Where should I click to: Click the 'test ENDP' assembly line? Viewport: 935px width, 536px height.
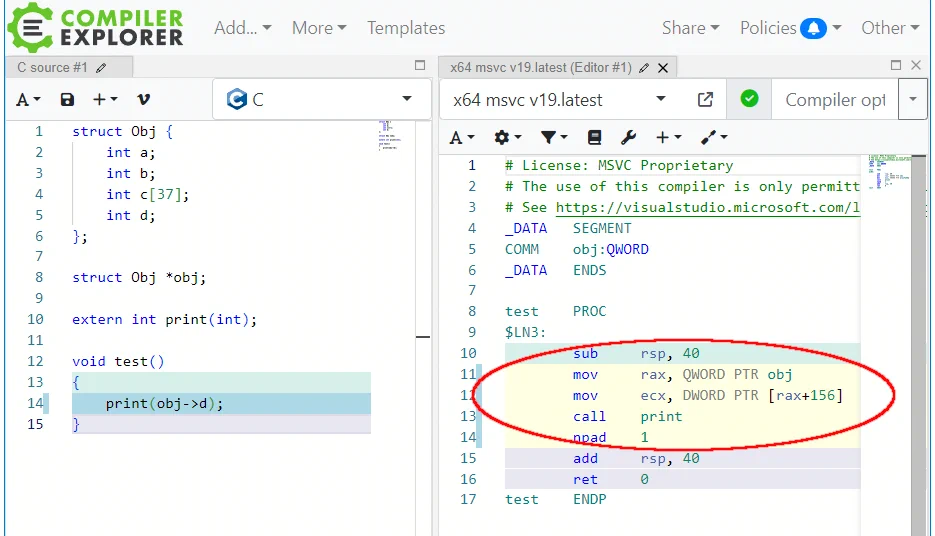pyautogui.click(x=556, y=500)
